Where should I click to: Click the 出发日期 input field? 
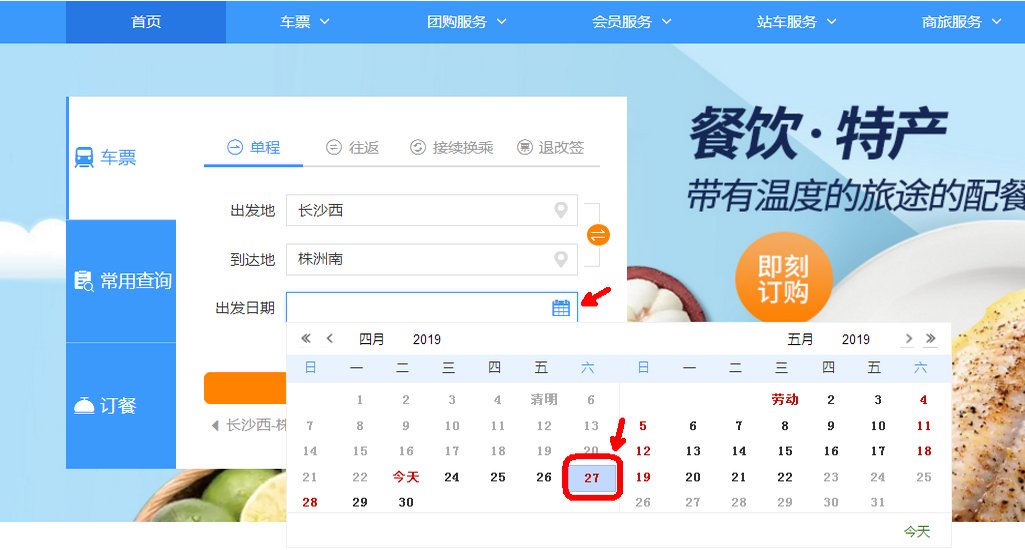pyautogui.click(x=431, y=307)
